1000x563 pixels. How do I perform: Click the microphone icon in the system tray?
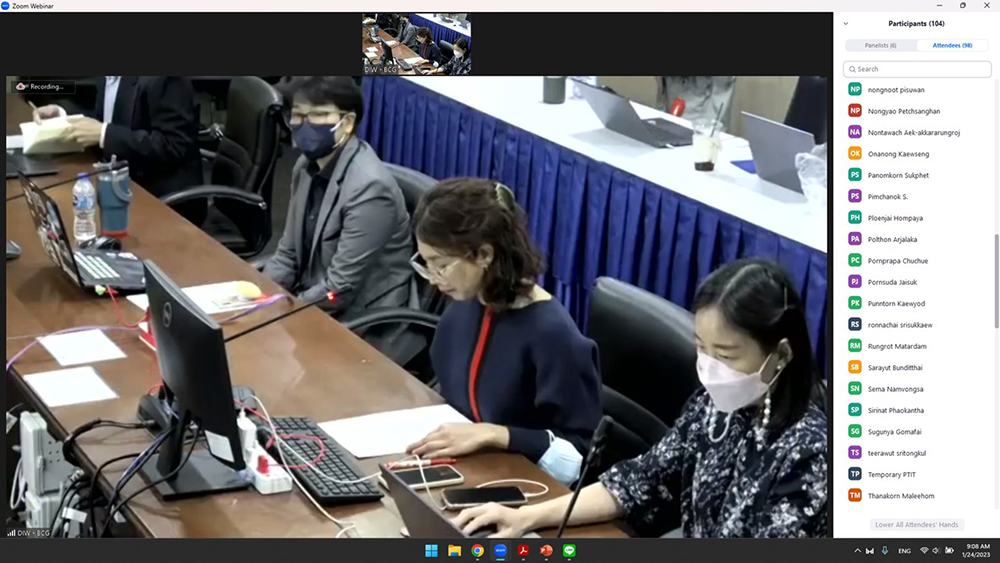885,551
